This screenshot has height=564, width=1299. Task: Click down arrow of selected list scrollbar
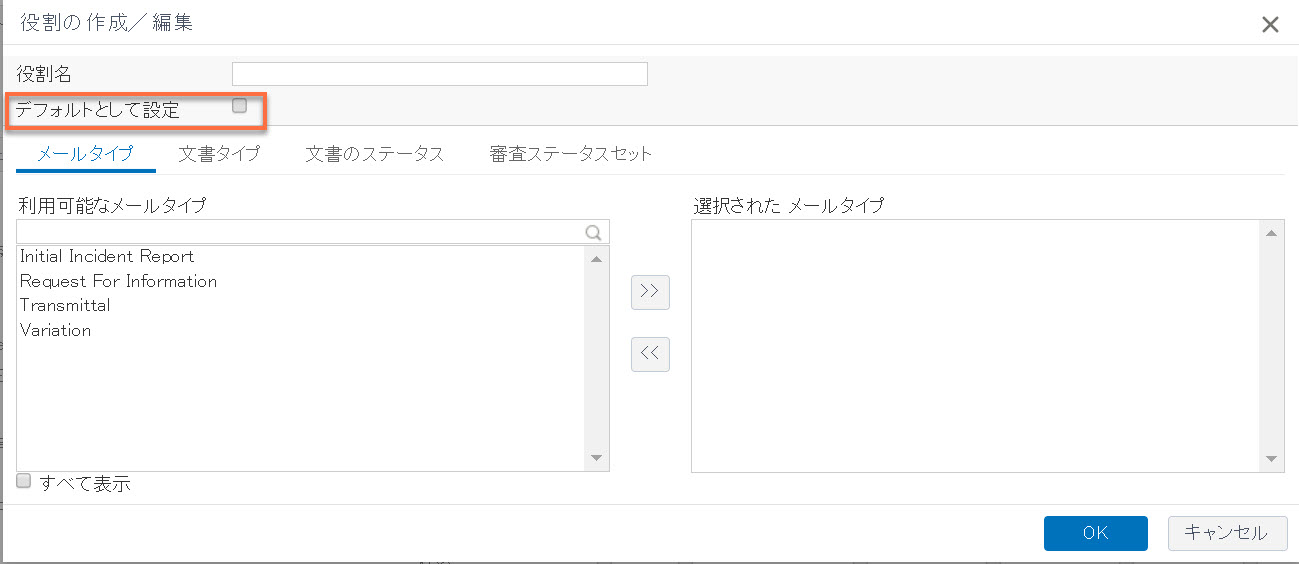point(1273,459)
